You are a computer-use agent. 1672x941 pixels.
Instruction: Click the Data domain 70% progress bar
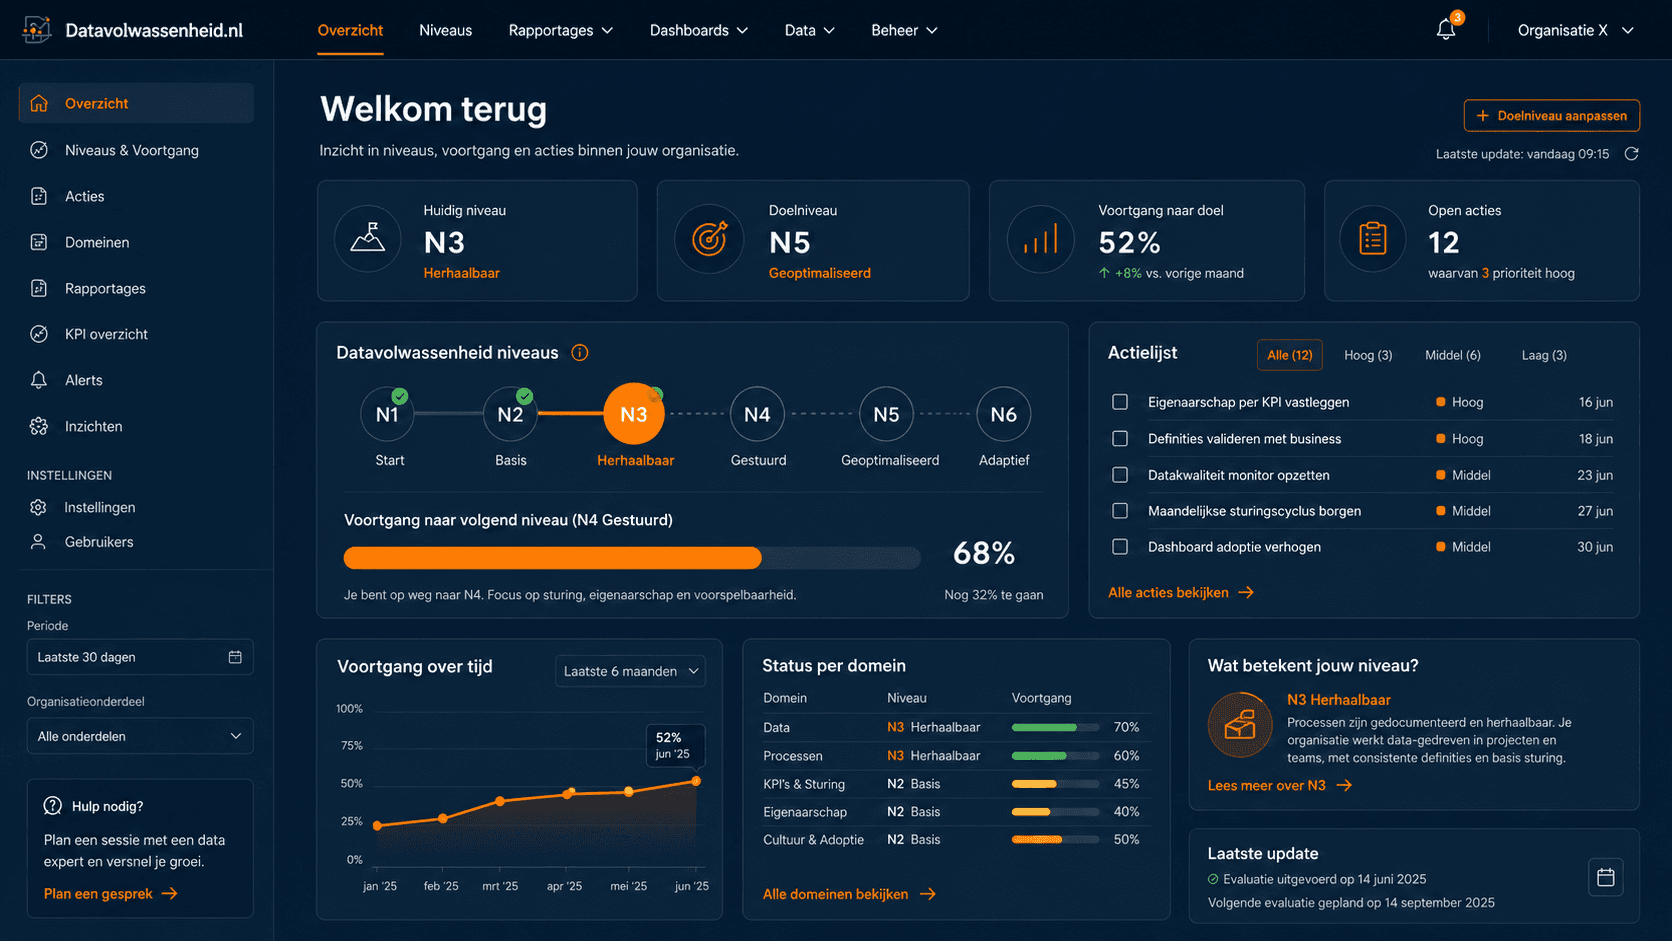pyautogui.click(x=1055, y=727)
